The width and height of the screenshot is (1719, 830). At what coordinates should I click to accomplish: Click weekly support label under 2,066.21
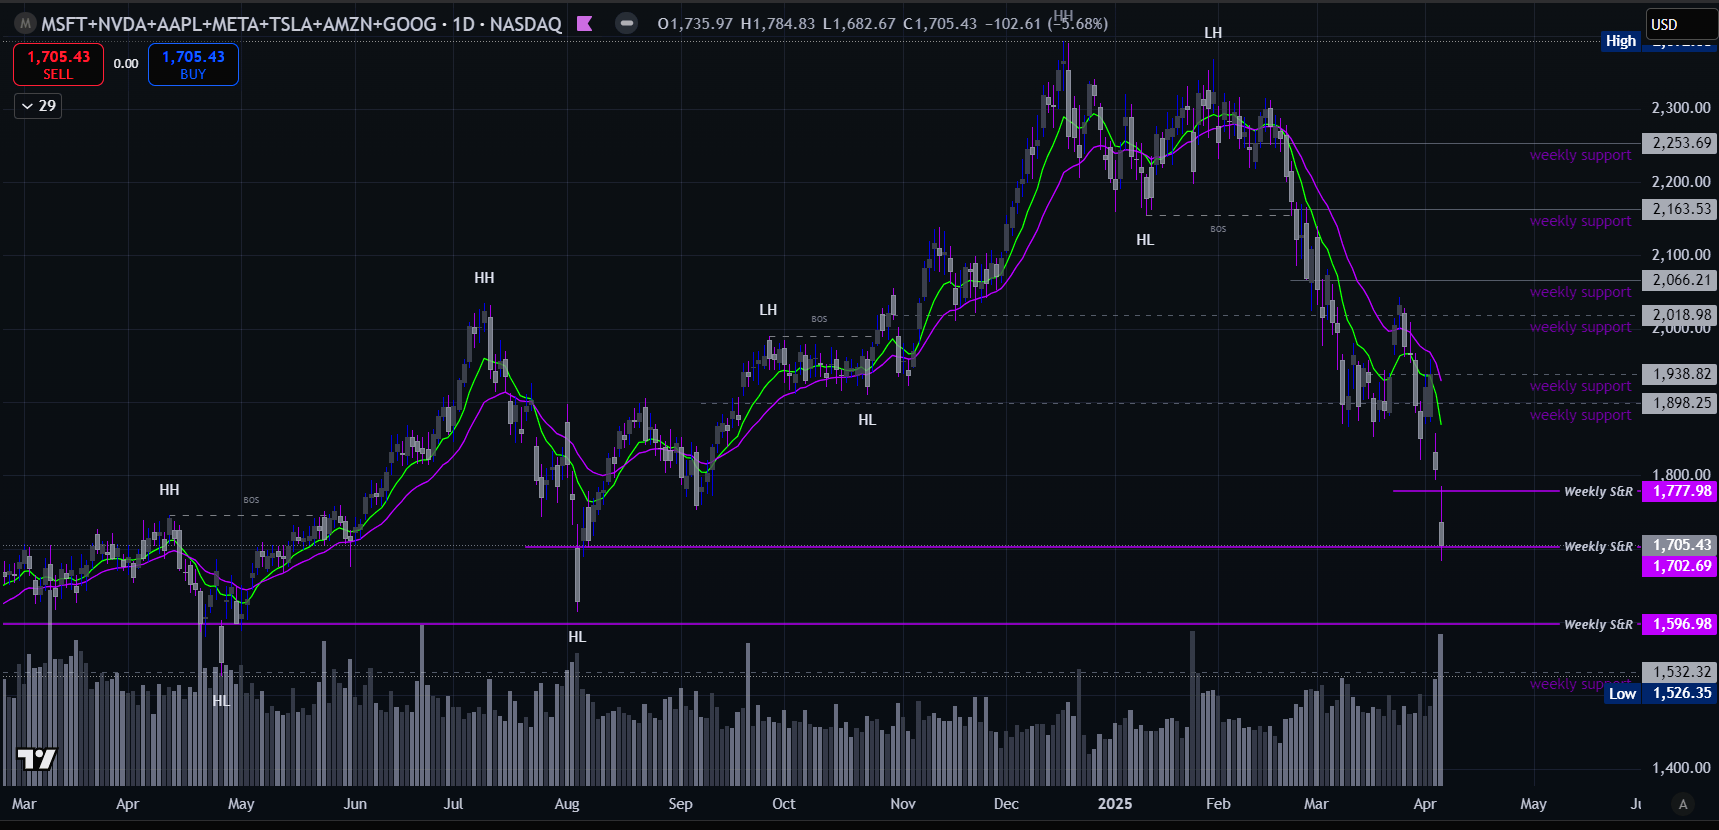(x=1580, y=292)
